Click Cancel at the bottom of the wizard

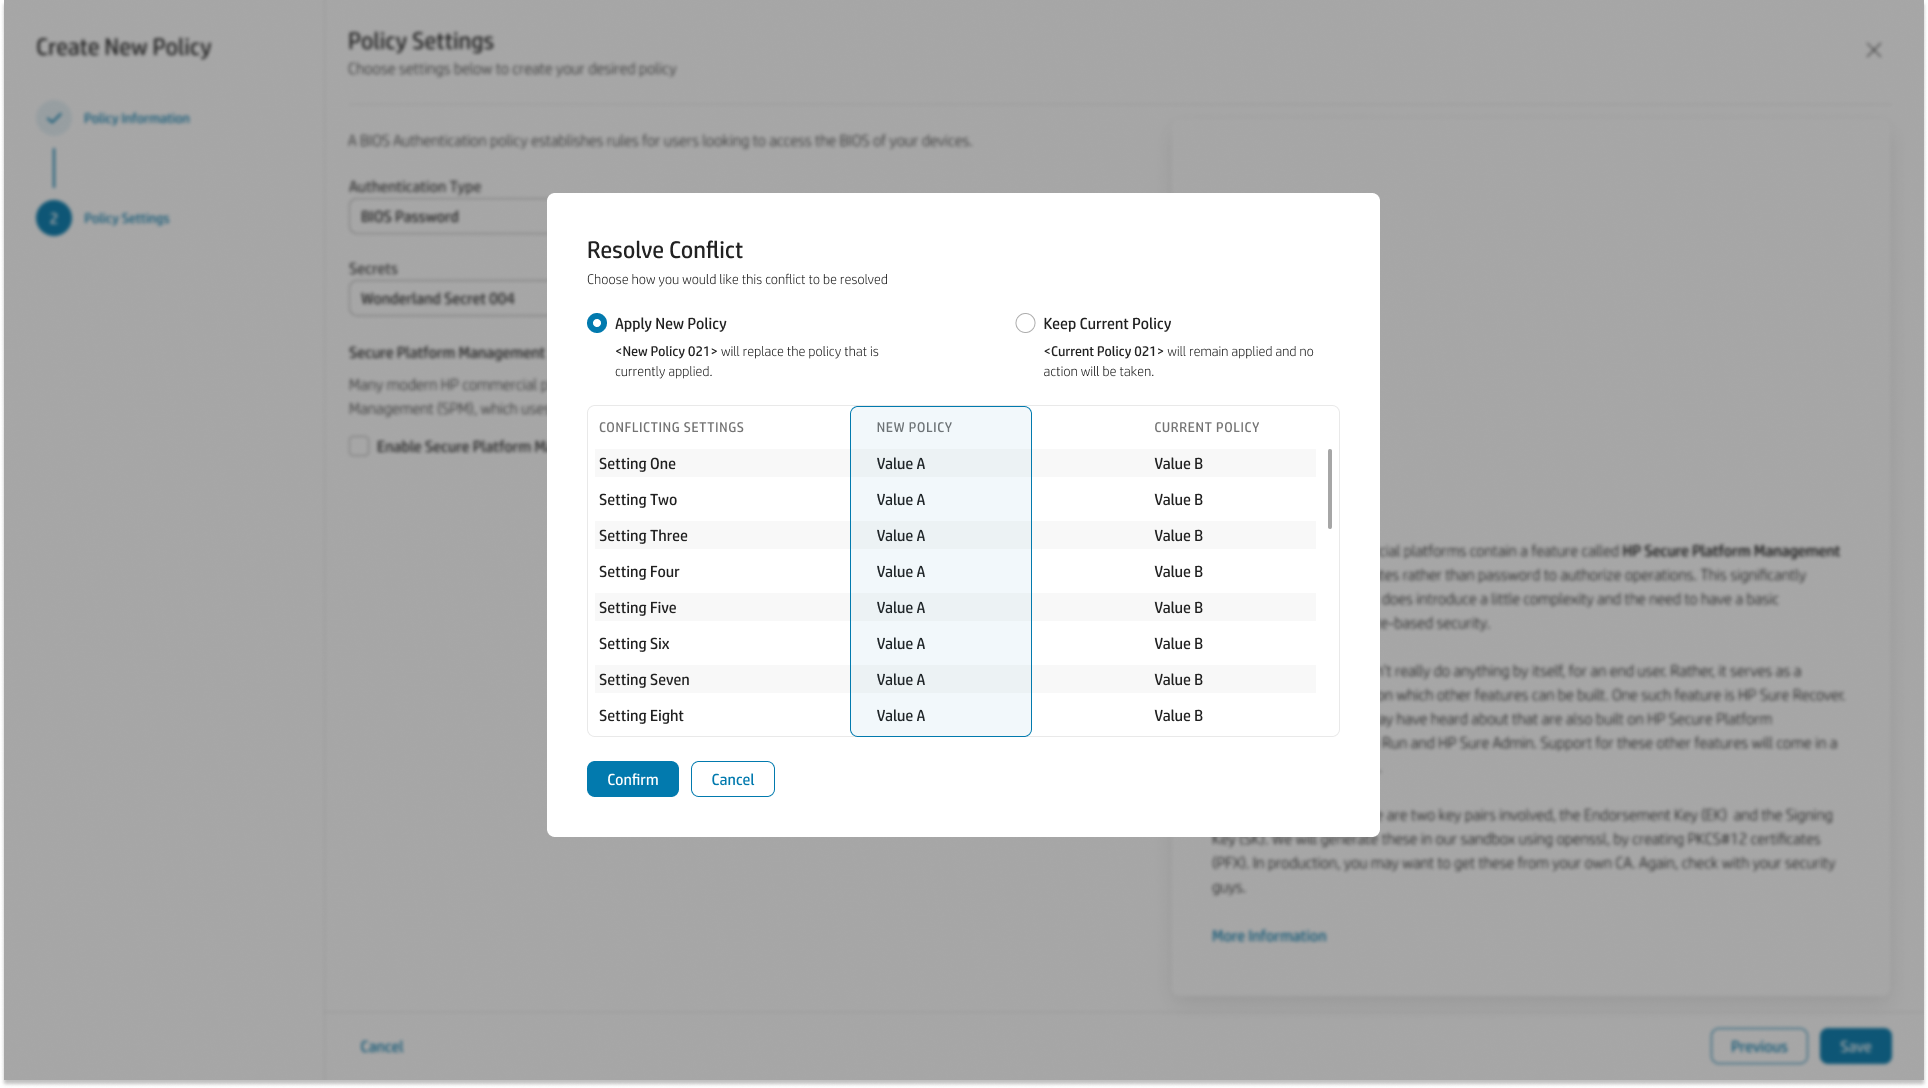381,1046
